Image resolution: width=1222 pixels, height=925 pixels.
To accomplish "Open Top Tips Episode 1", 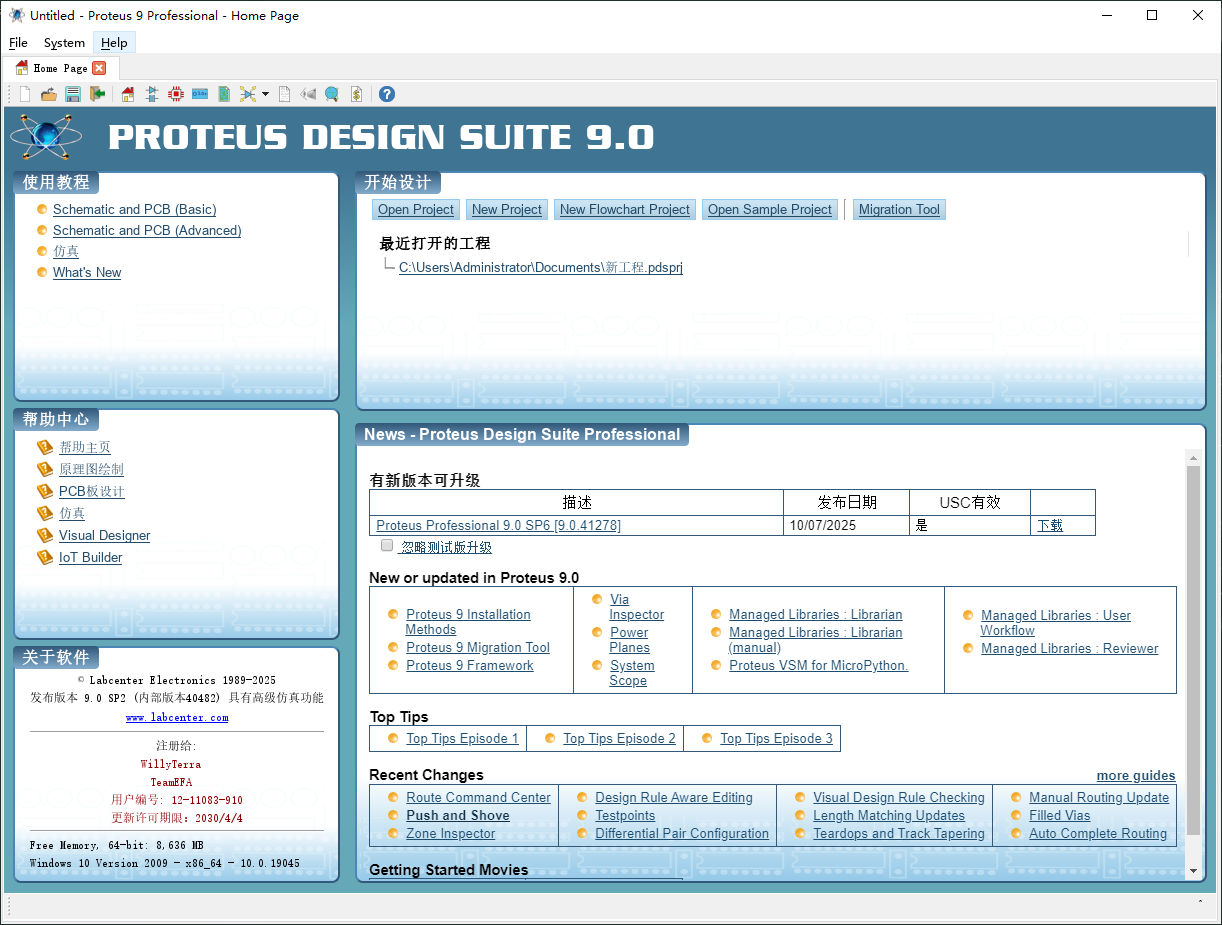I will 462,738.
